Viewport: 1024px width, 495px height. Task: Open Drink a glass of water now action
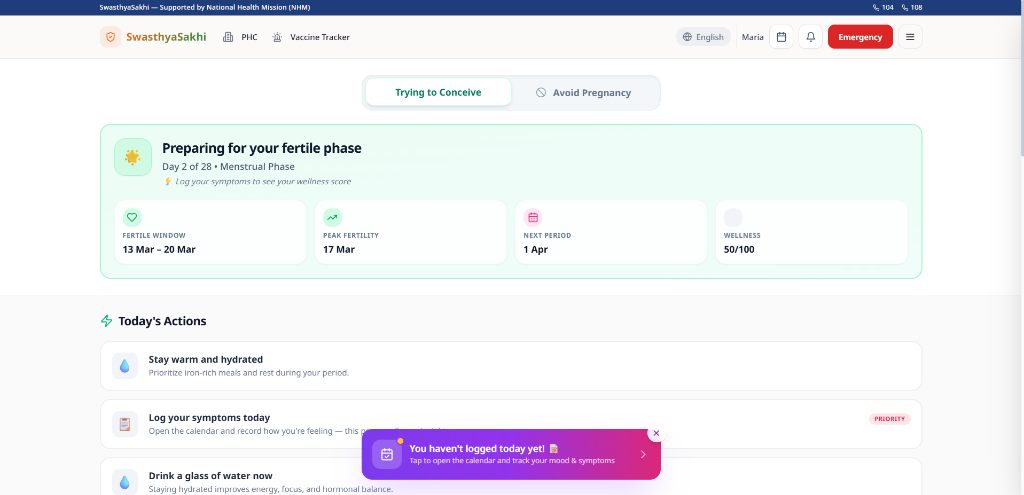click(511, 477)
